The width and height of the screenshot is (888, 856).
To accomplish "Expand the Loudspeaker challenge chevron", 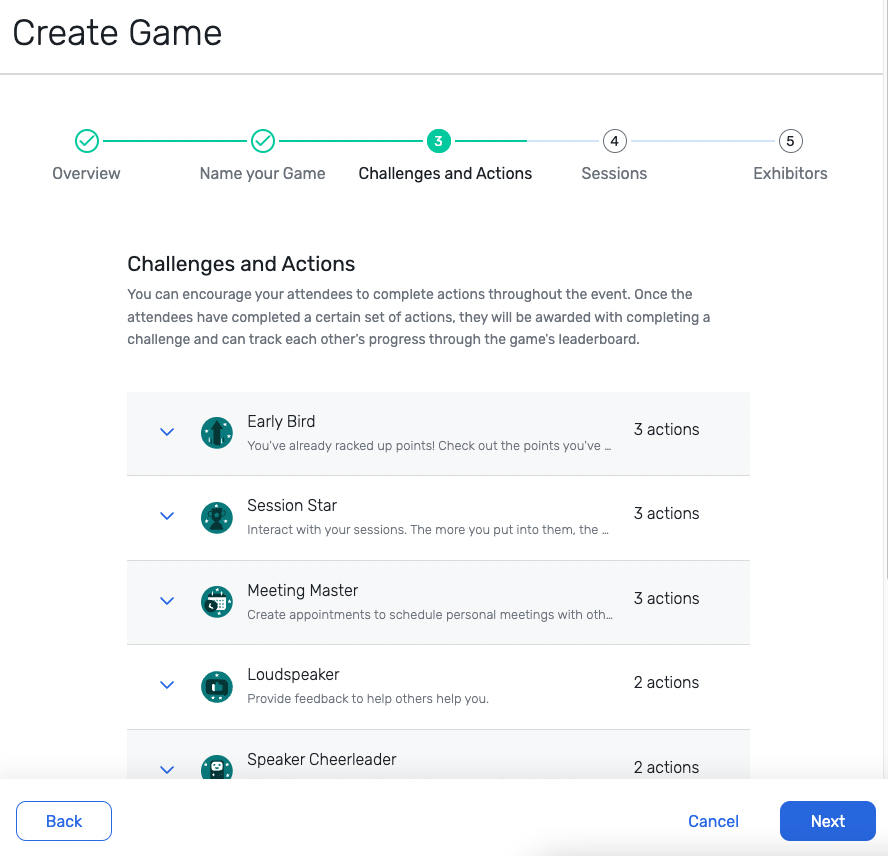I will coord(167,685).
